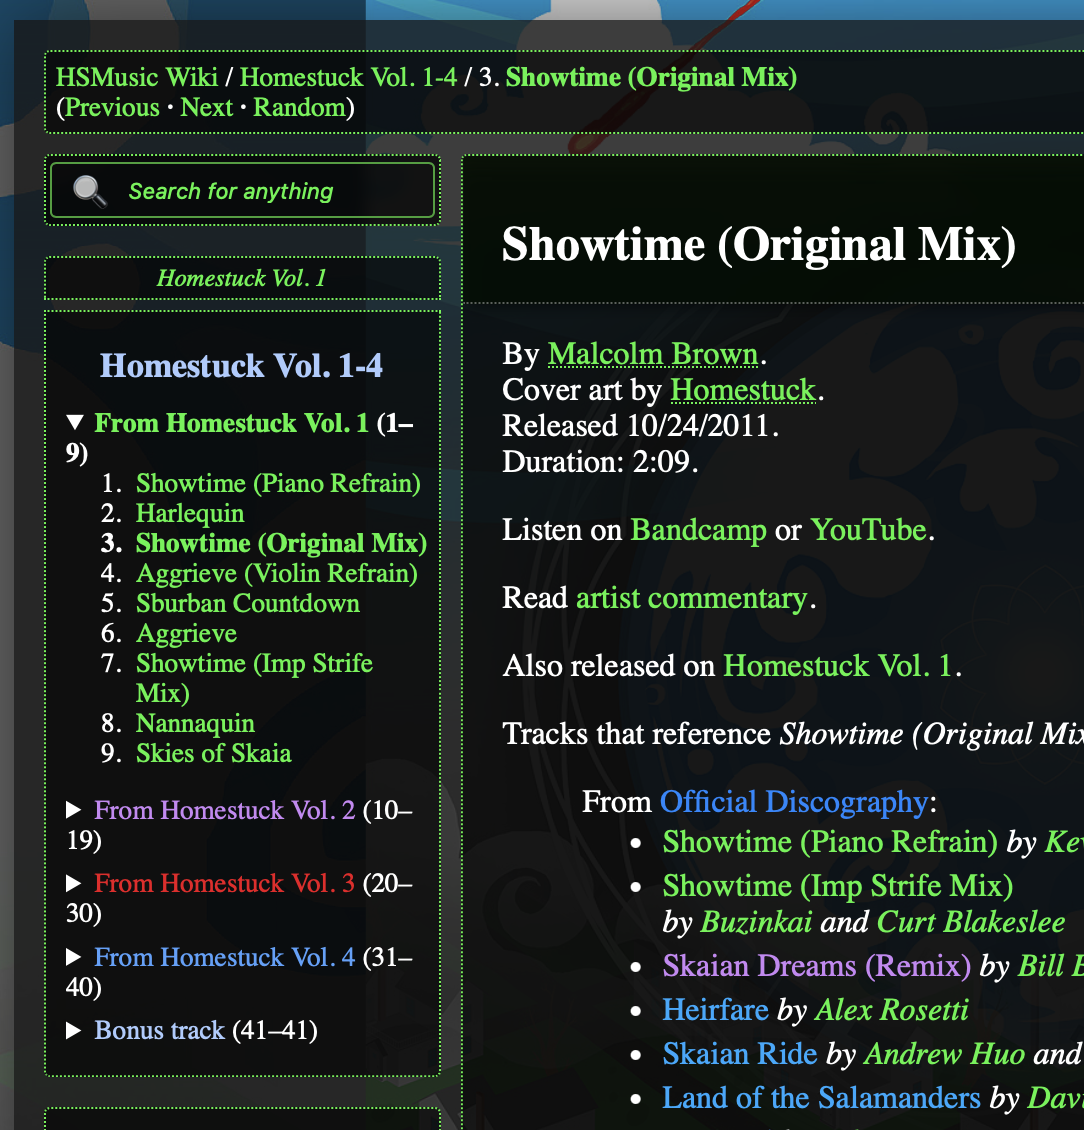Open the Also released on Homestuck Vol. 1 link

pyautogui.click(x=838, y=666)
